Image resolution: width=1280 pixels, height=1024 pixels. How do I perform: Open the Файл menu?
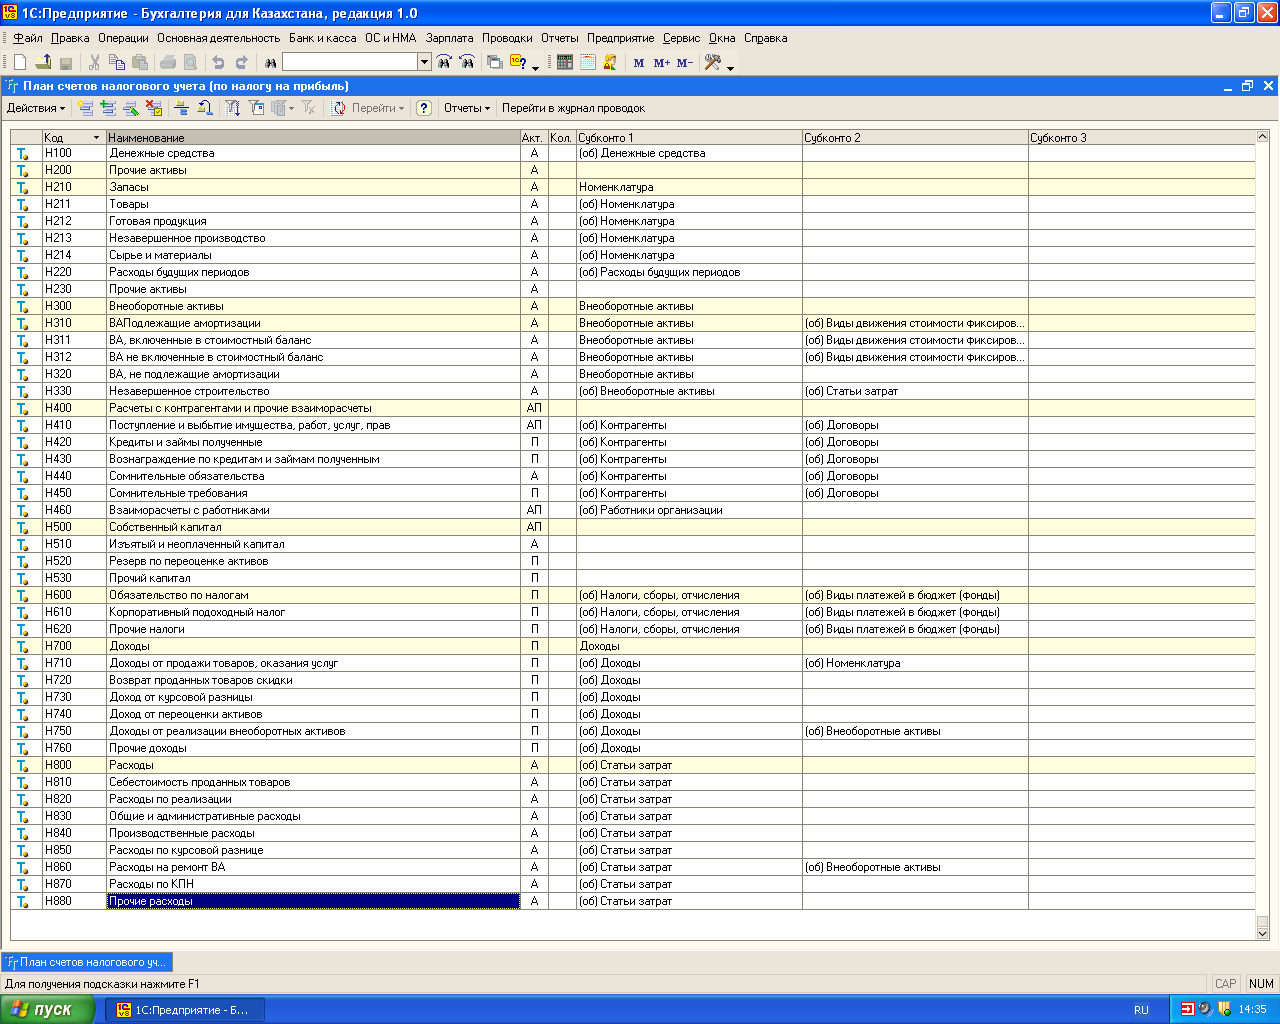(27, 38)
